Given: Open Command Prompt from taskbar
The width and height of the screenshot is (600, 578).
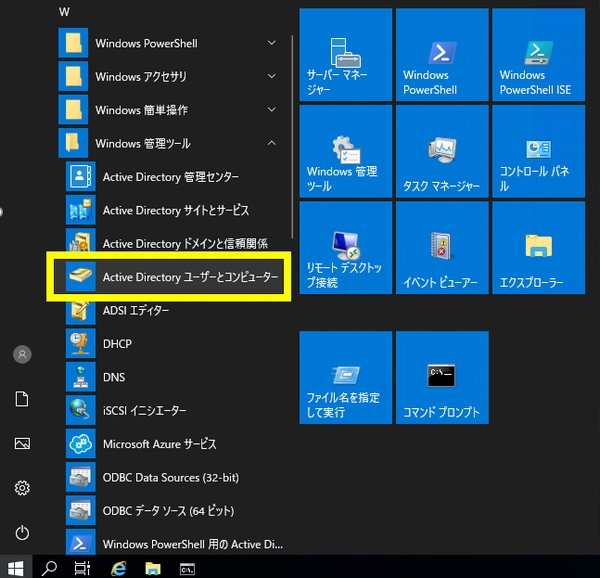Looking at the screenshot, I should tap(187, 569).
